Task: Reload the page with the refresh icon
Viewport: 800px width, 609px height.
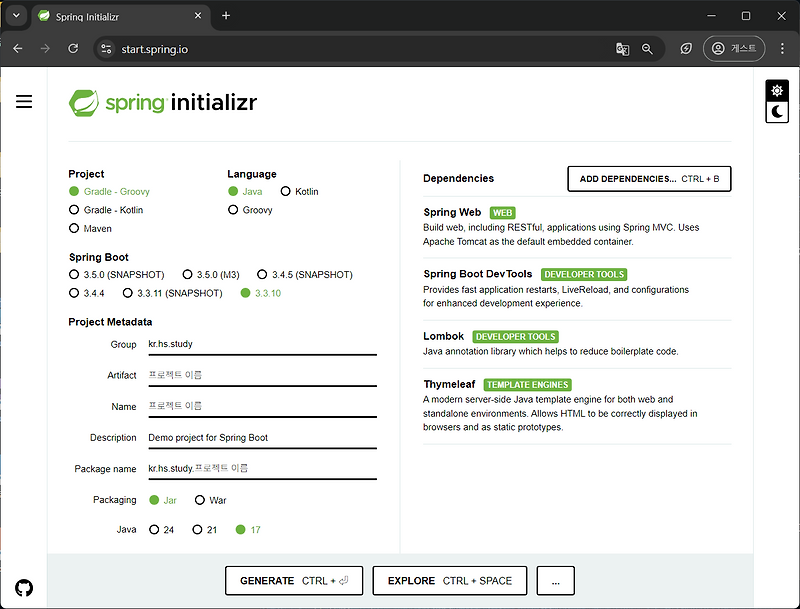Action: [x=72, y=48]
